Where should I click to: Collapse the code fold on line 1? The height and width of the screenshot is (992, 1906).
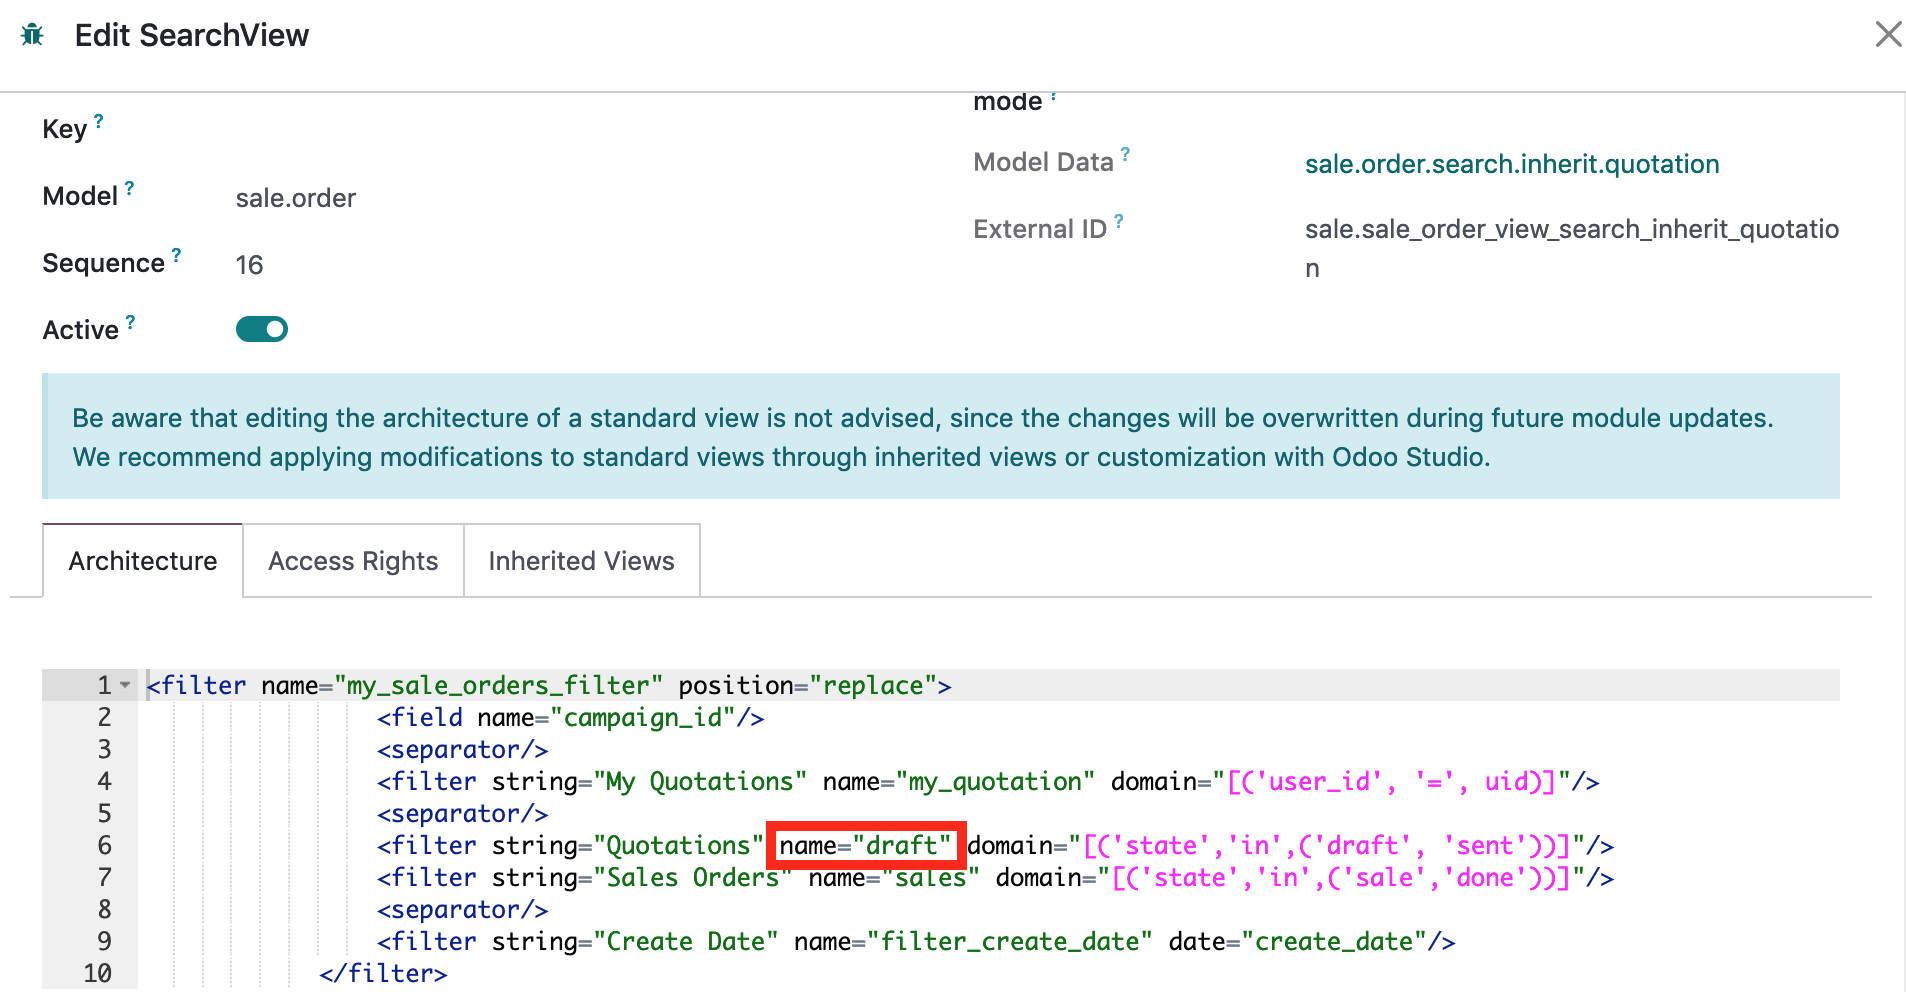coord(124,684)
